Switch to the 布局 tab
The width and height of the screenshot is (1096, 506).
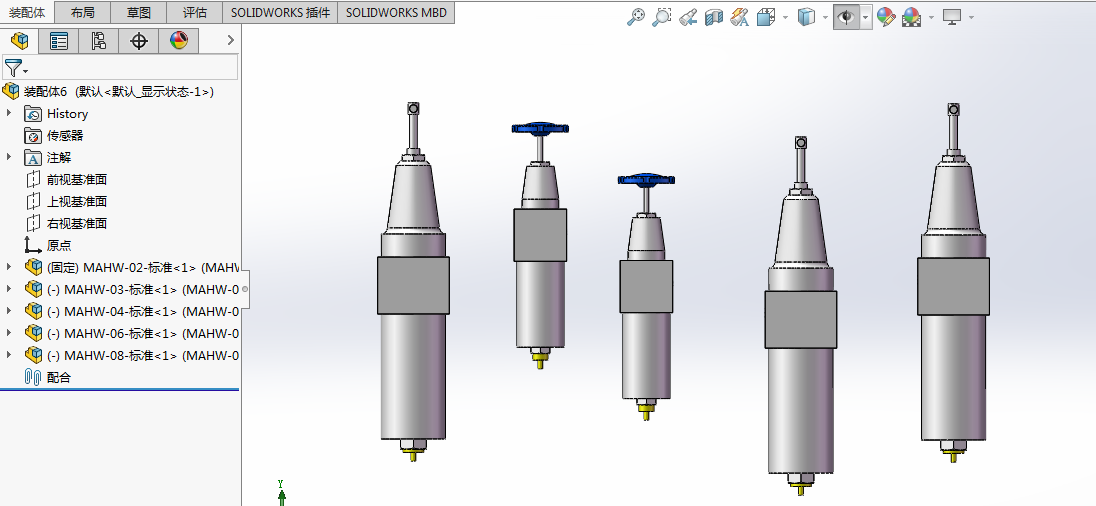[x=83, y=13]
